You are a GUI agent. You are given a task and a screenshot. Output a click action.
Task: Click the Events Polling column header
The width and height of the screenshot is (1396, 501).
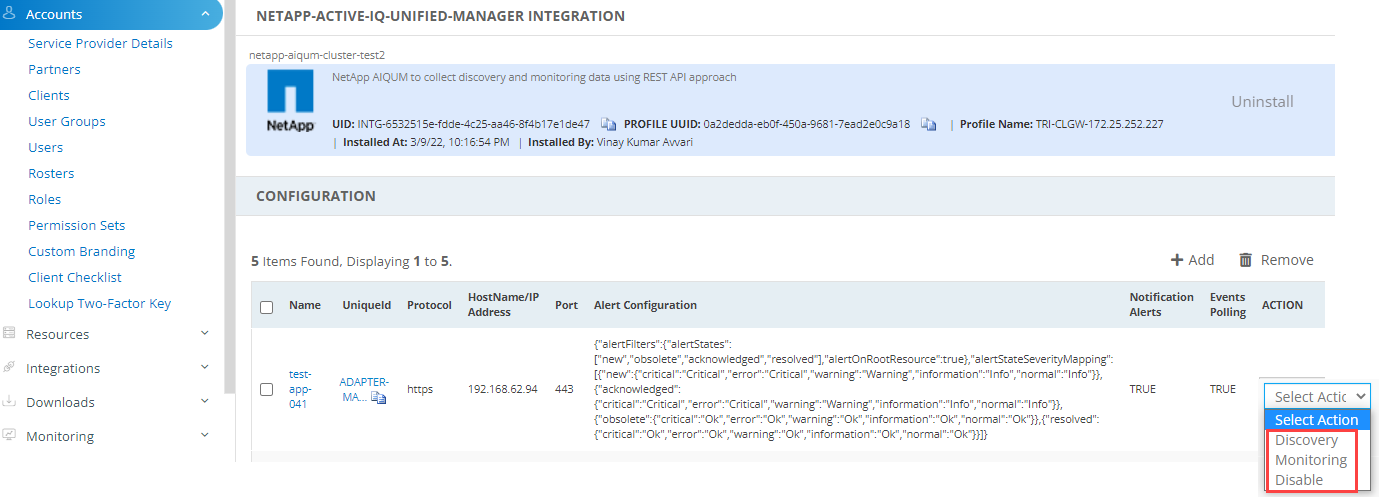click(1228, 304)
